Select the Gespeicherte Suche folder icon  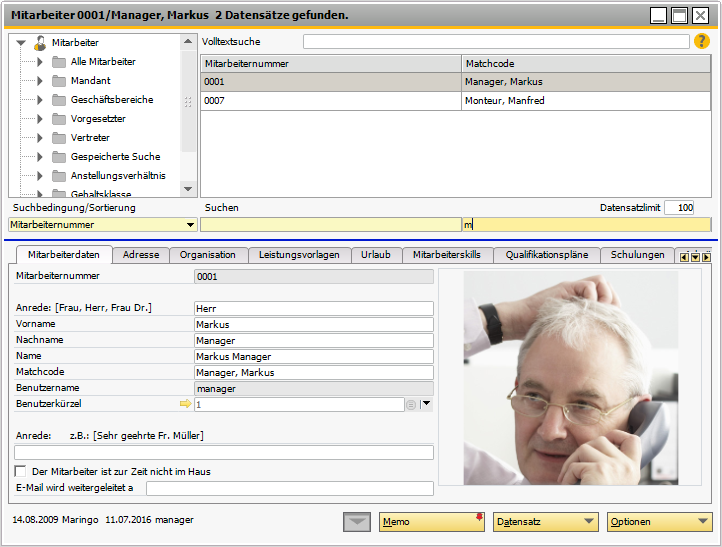[57, 157]
